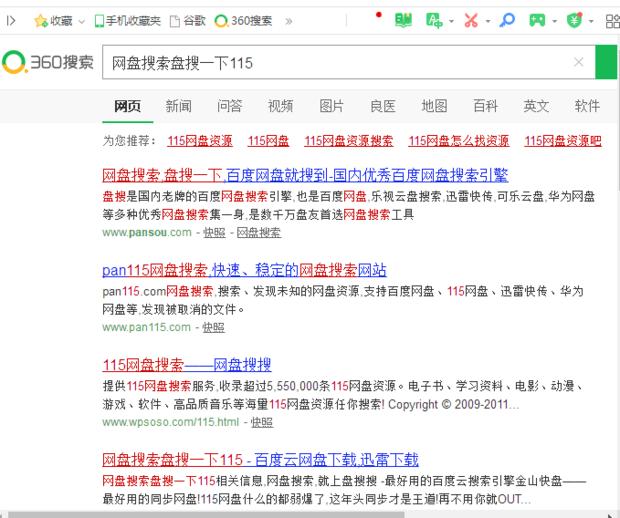Open 快照 for the pan115.com result
This screenshot has height=518, width=620.
click(214, 327)
